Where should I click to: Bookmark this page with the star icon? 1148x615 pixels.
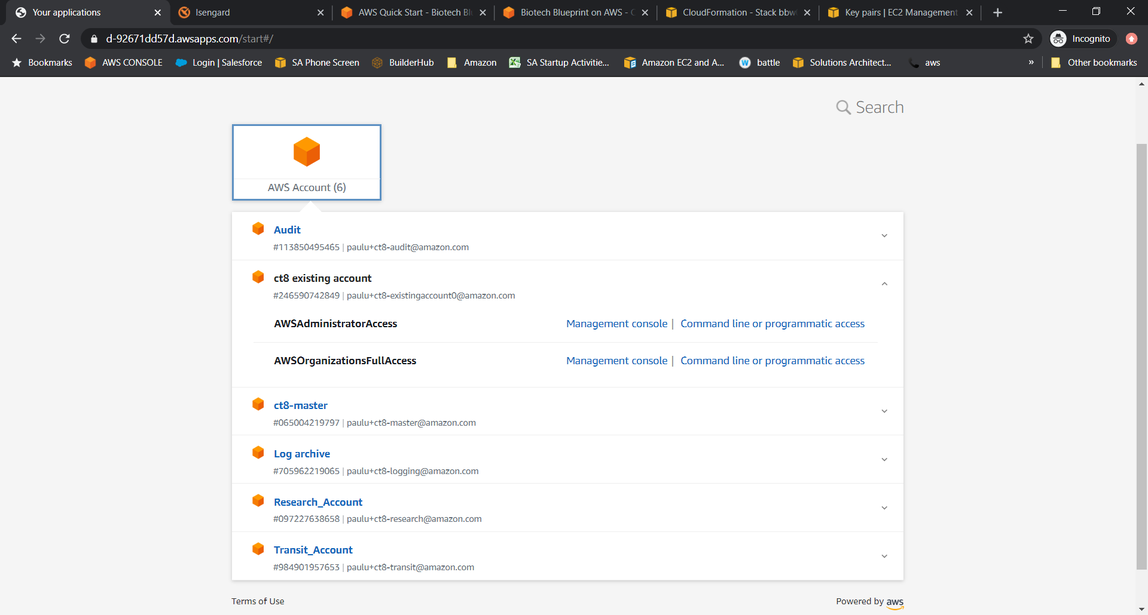(1028, 39)
